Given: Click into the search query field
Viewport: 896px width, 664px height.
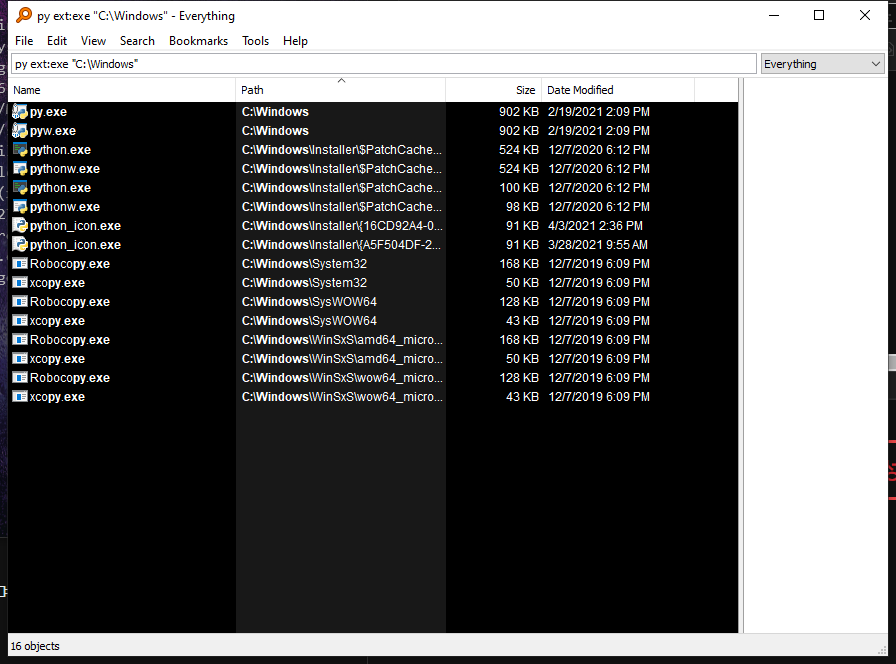Looking at the screenshot, I should point(384,64).
